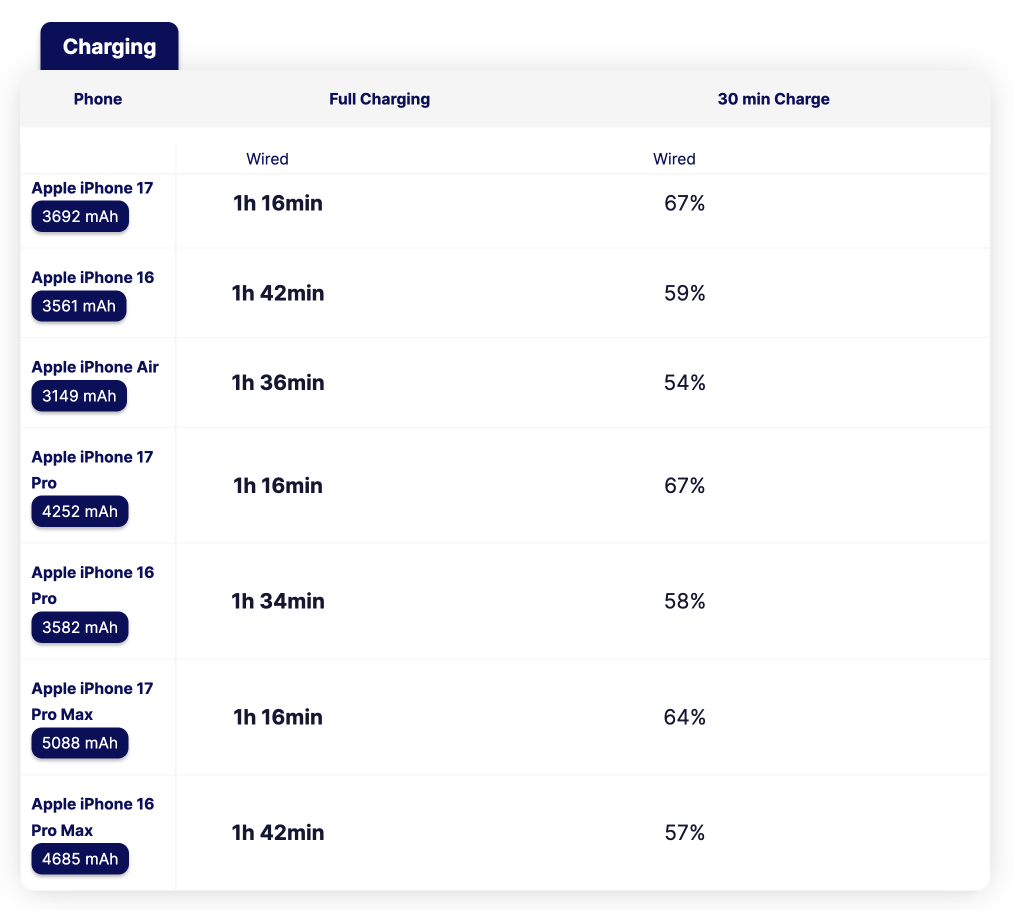Click the 30 min Charge header
Image resolution: width=1014 pixels, height=910 pixels.
(773, 99)
